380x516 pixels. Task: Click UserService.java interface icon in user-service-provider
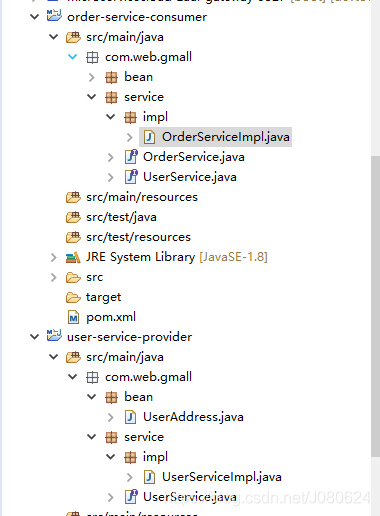click(x=131, y=497)
